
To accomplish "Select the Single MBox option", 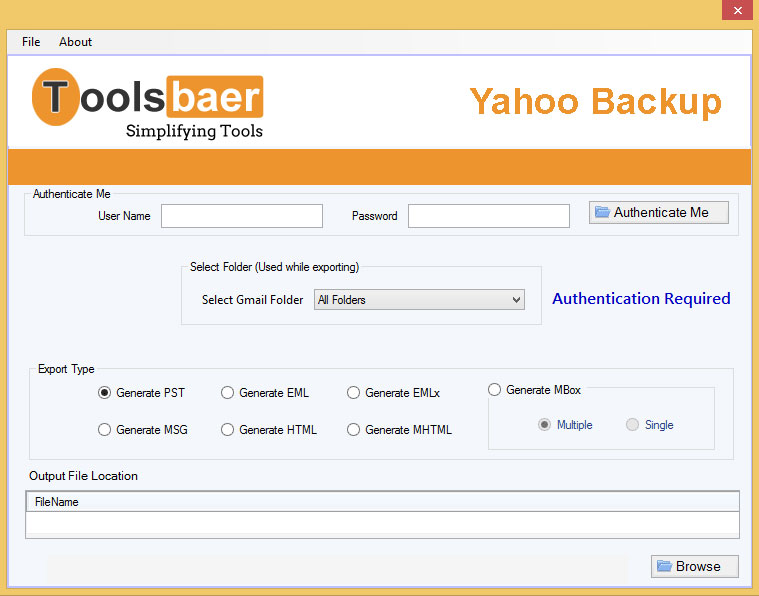I will tap(632, 425).
